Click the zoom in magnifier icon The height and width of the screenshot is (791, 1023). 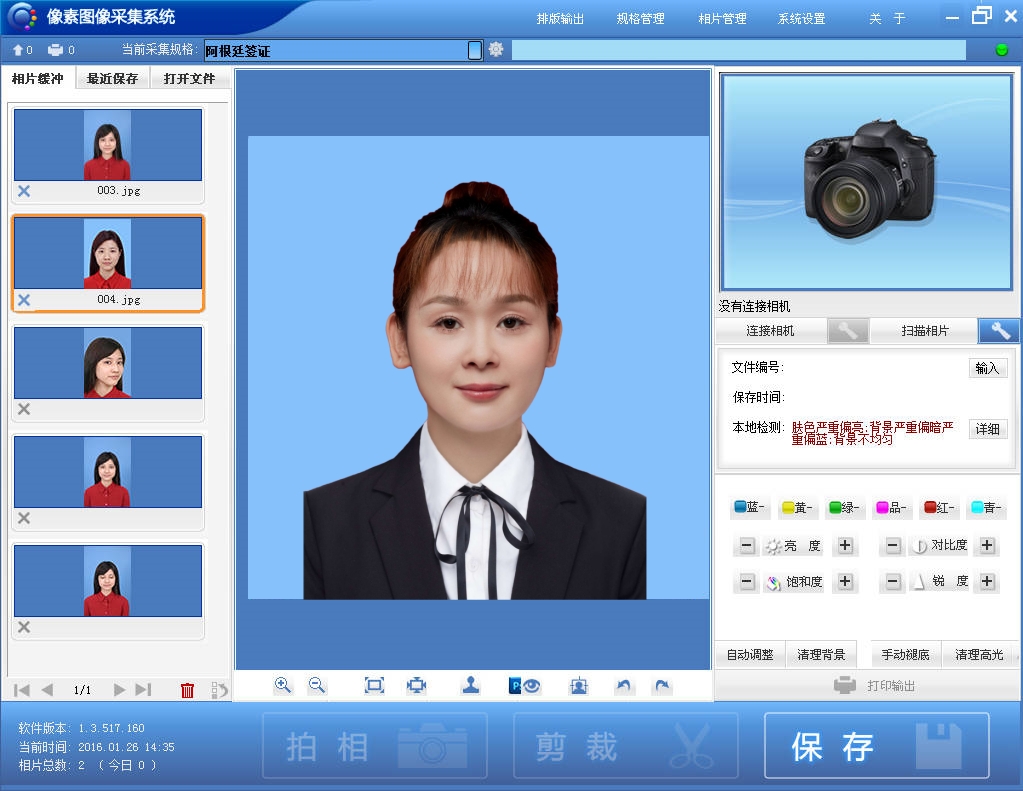[283, 685]
